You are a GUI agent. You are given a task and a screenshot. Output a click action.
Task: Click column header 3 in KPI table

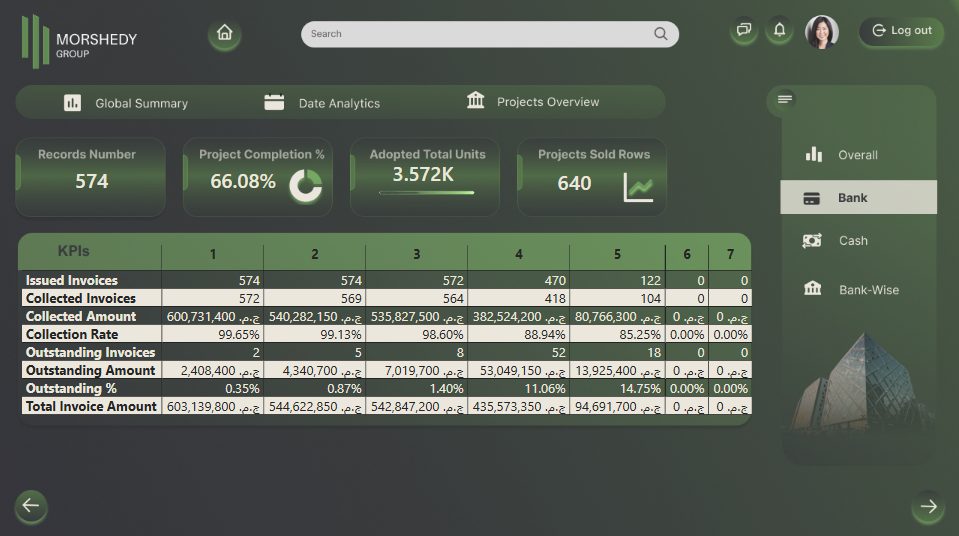417,254
